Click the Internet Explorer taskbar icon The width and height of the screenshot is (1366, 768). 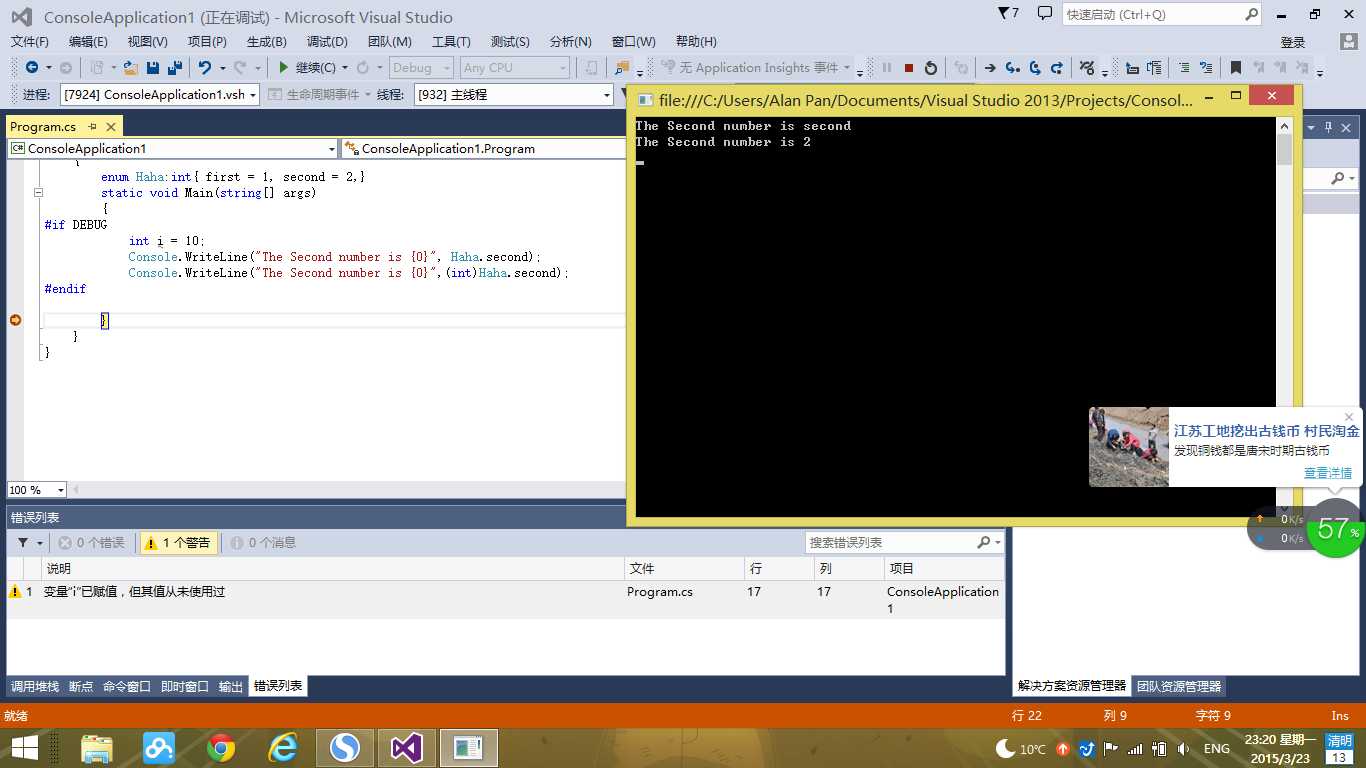coord(283,748)
